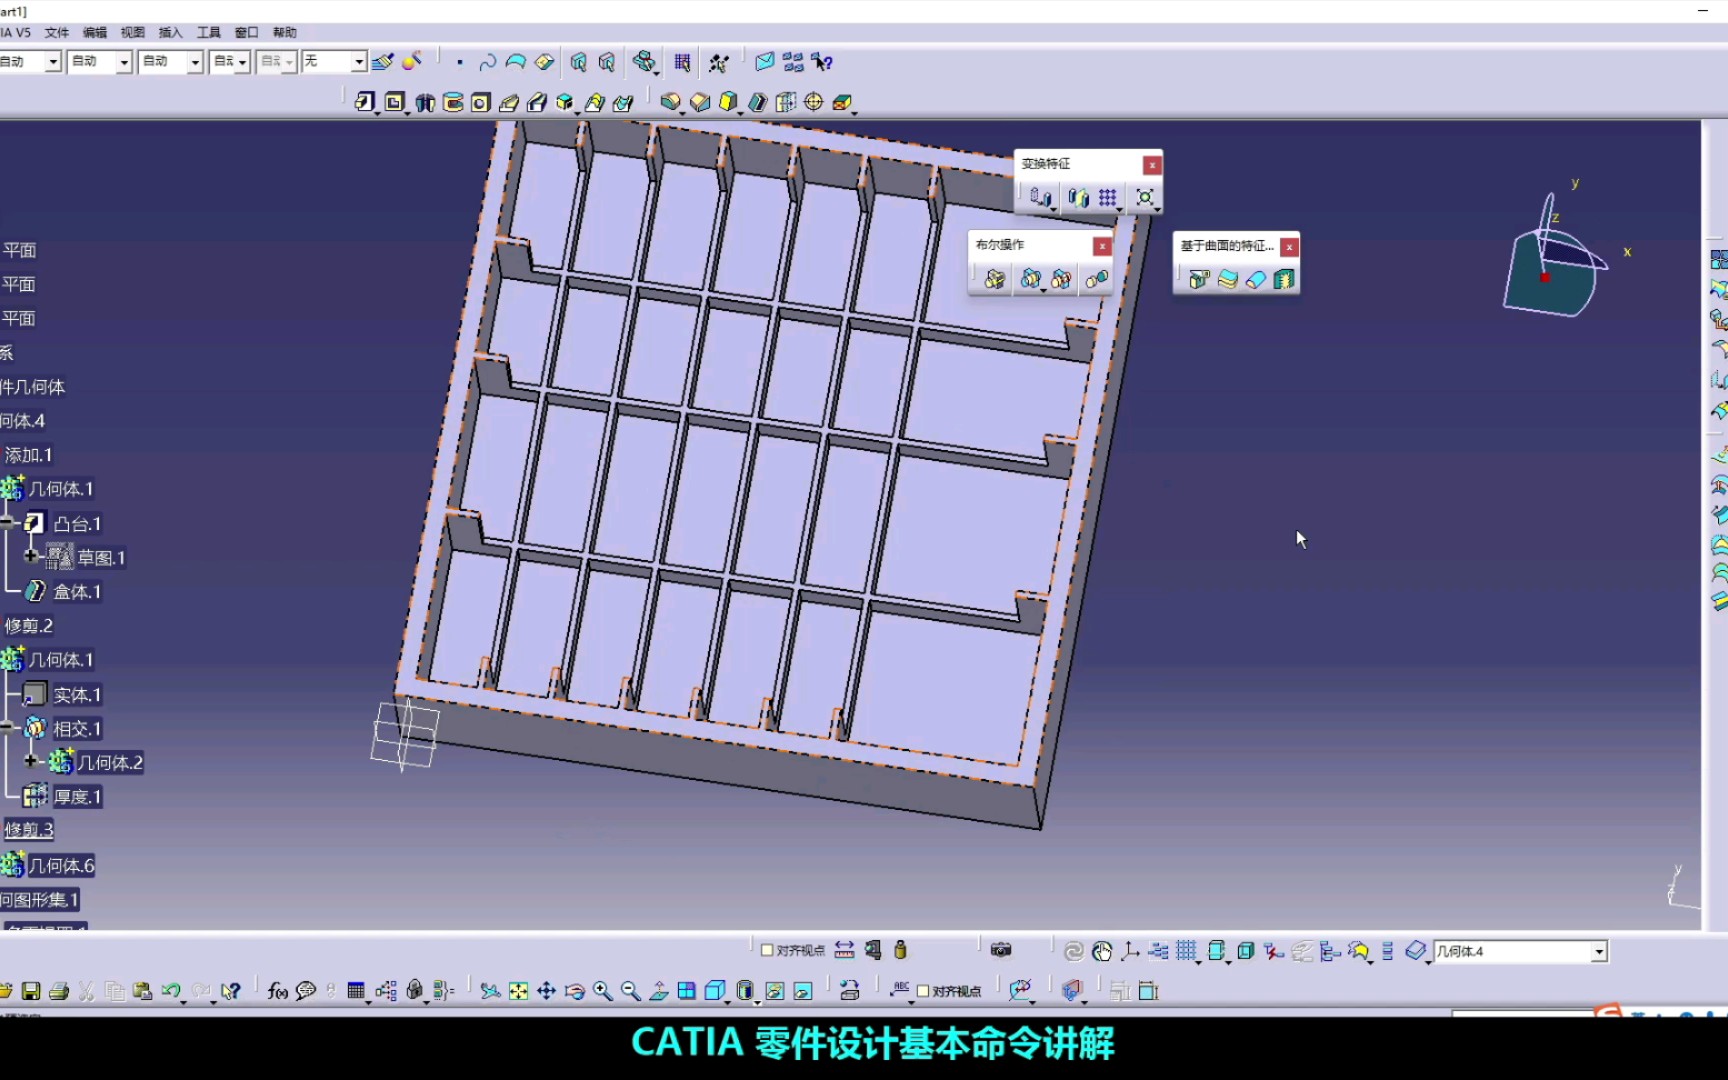Select 实体.1 in the spec tree
Screen dimensions: 1728x1080
coord(77,695)
